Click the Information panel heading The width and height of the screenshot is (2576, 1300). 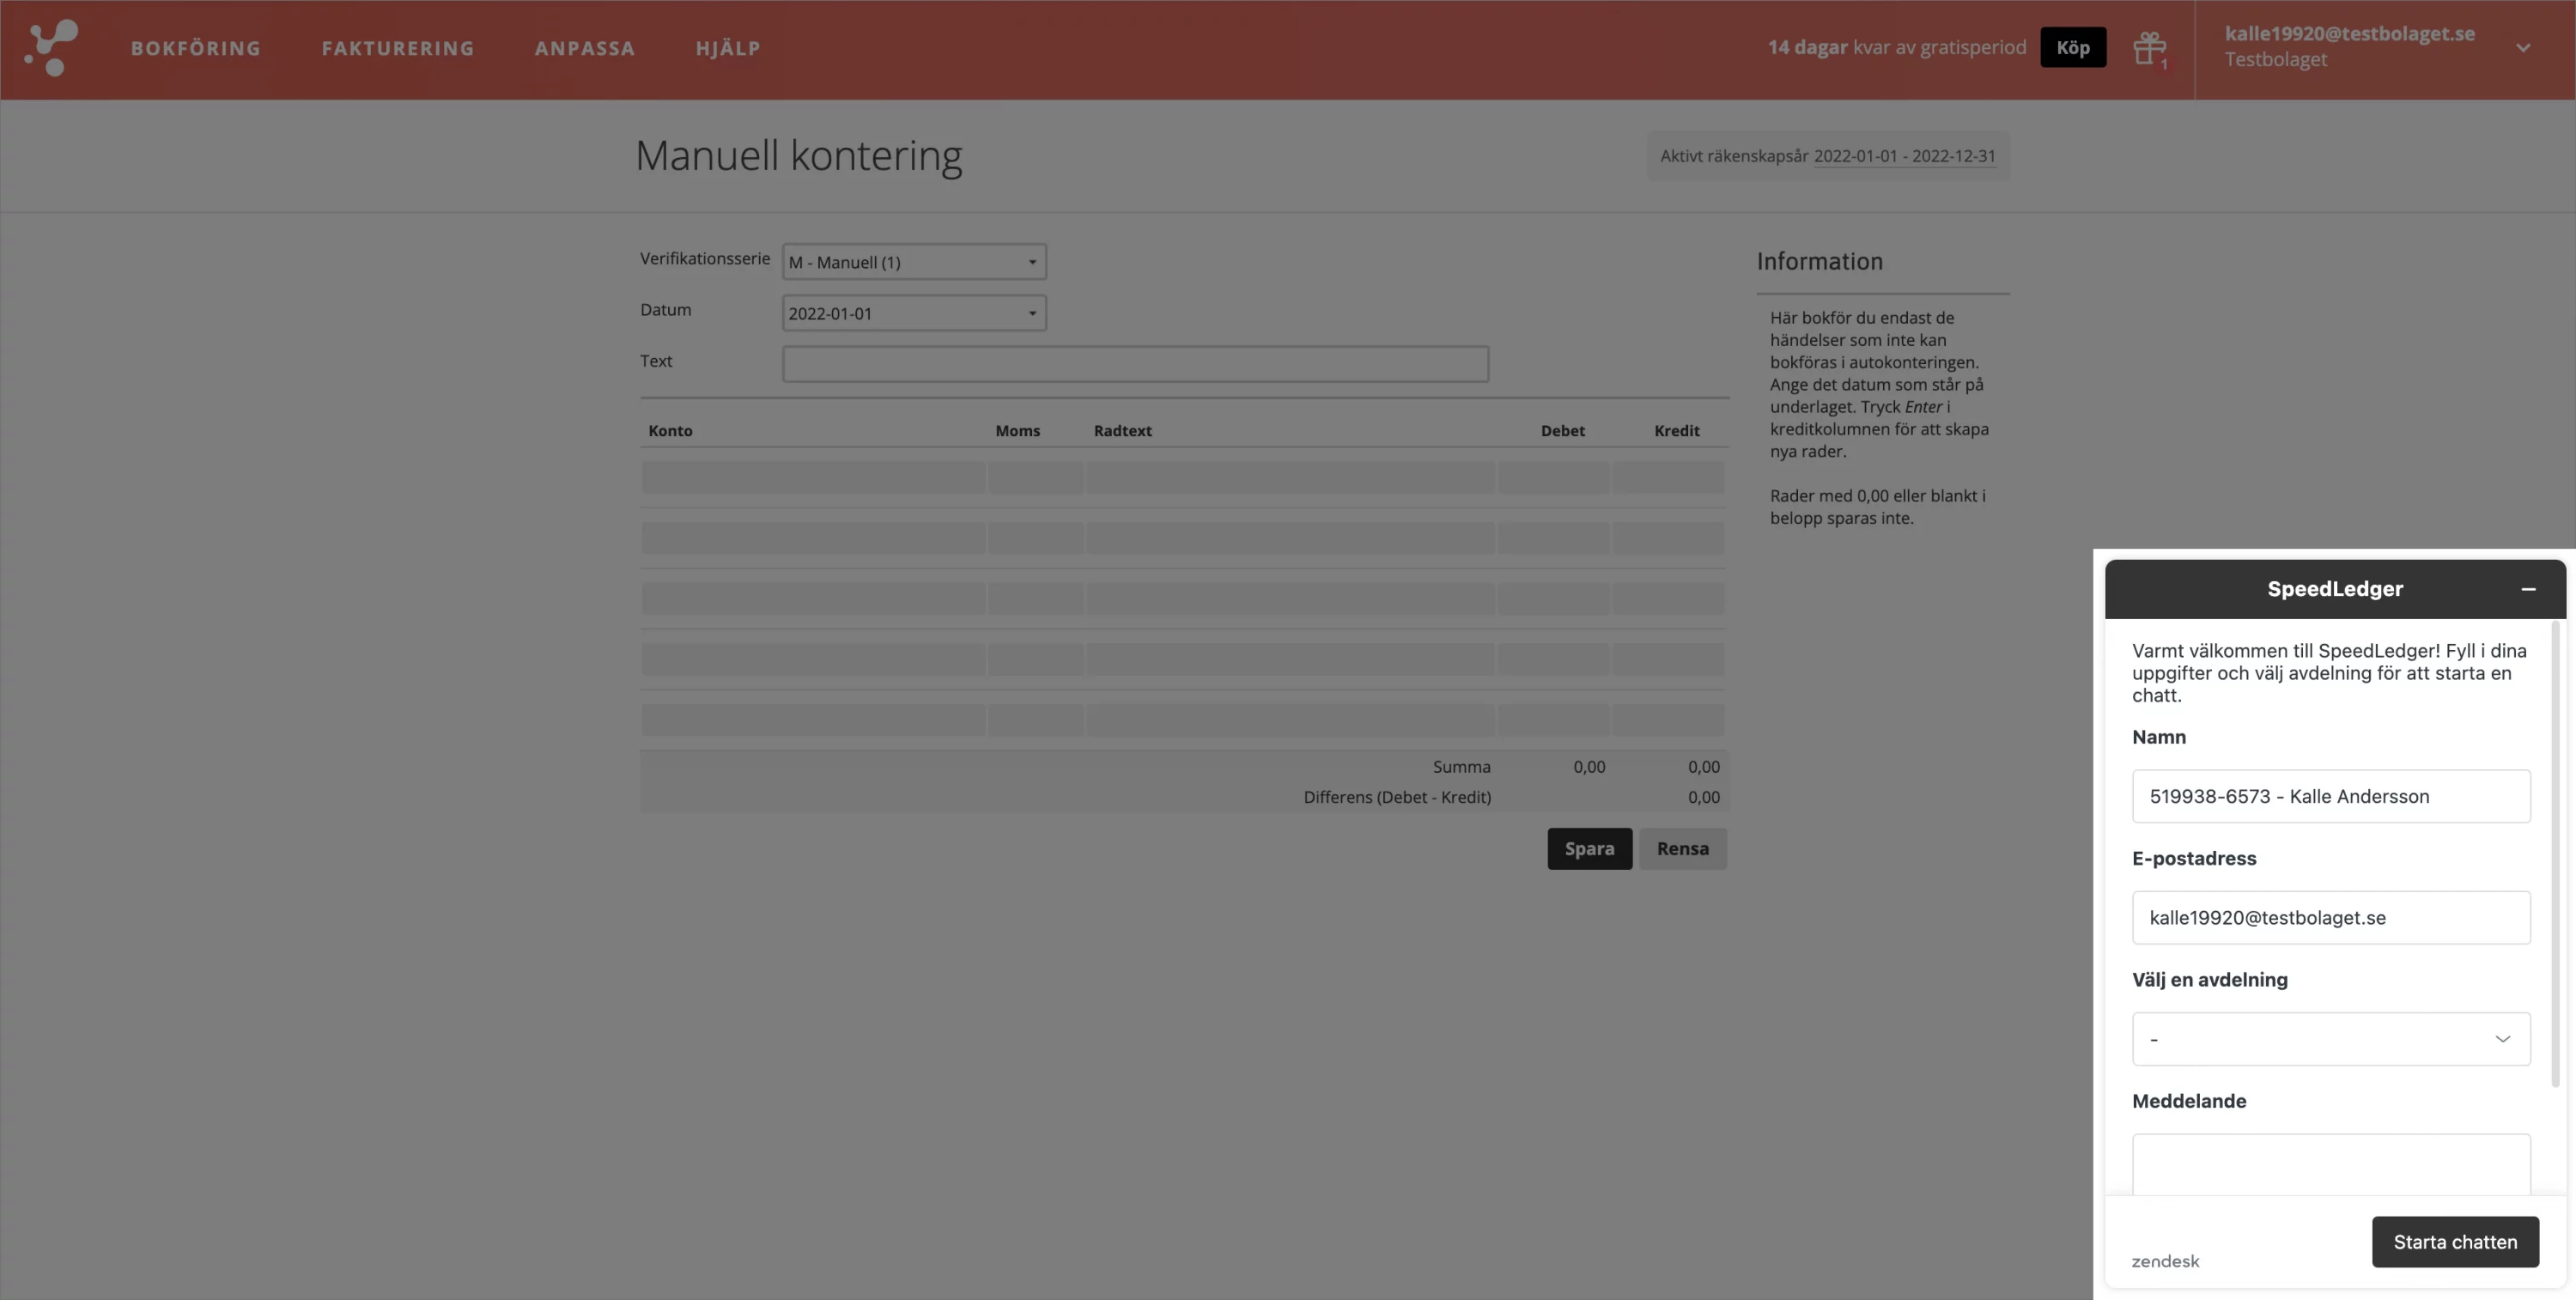pos(1819,262)
